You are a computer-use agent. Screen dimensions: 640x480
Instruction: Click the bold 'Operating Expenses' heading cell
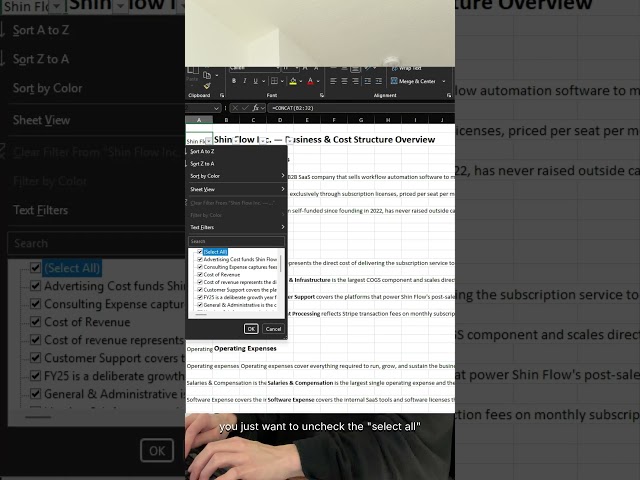(245, 349)
